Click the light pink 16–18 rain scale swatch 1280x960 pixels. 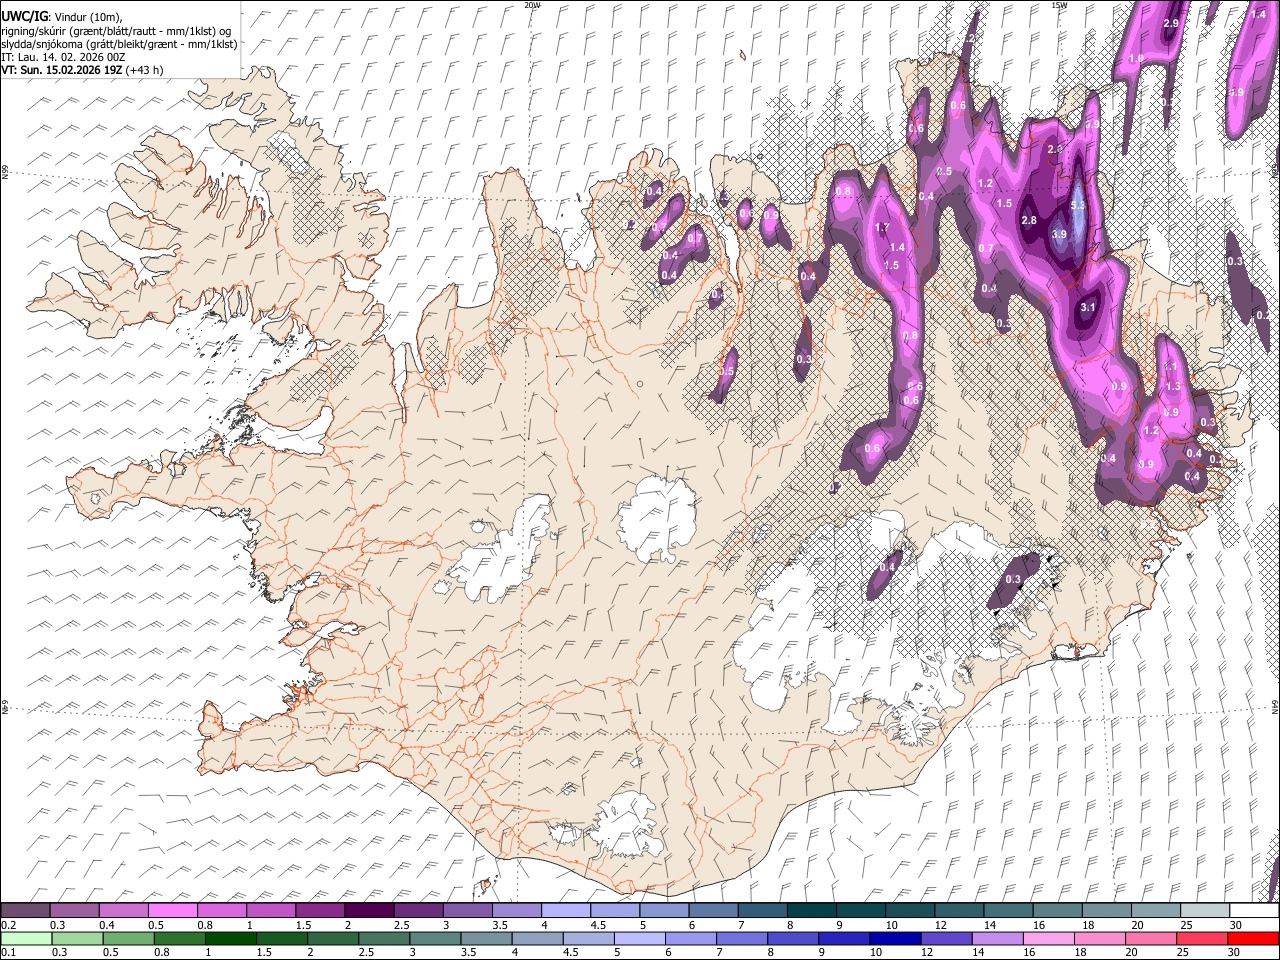1049,938
